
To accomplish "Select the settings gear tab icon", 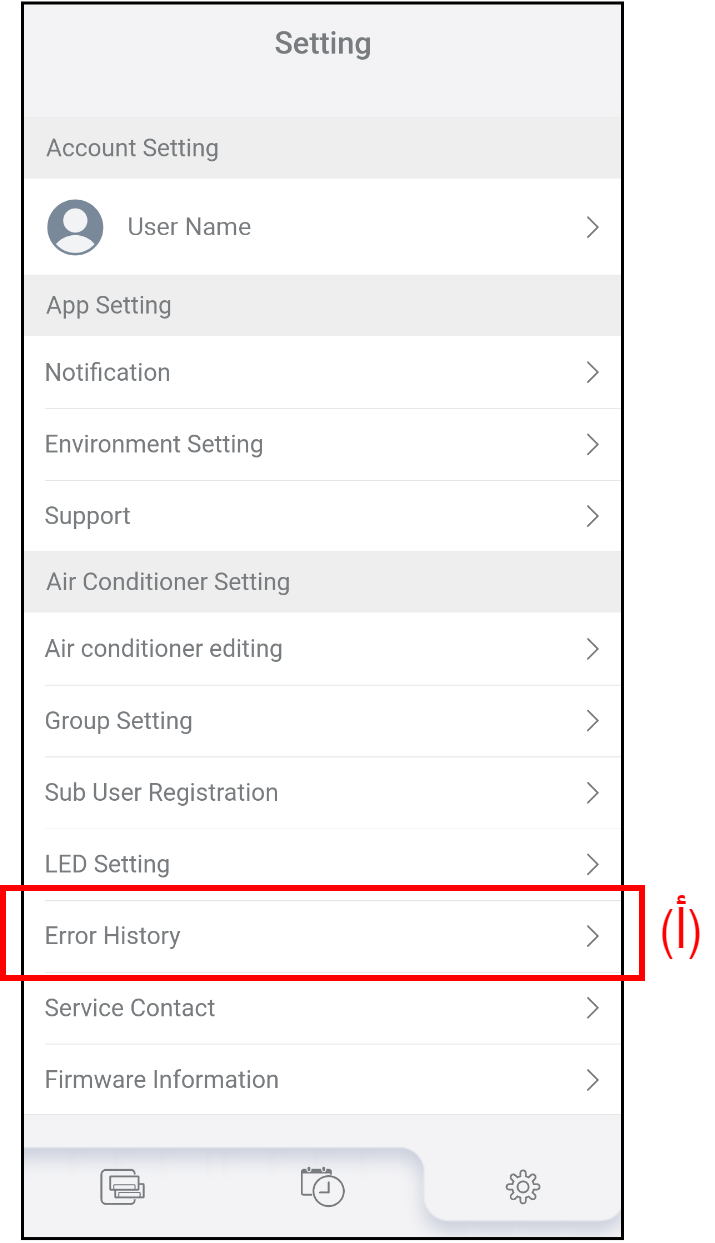I will click(522, 1187).
